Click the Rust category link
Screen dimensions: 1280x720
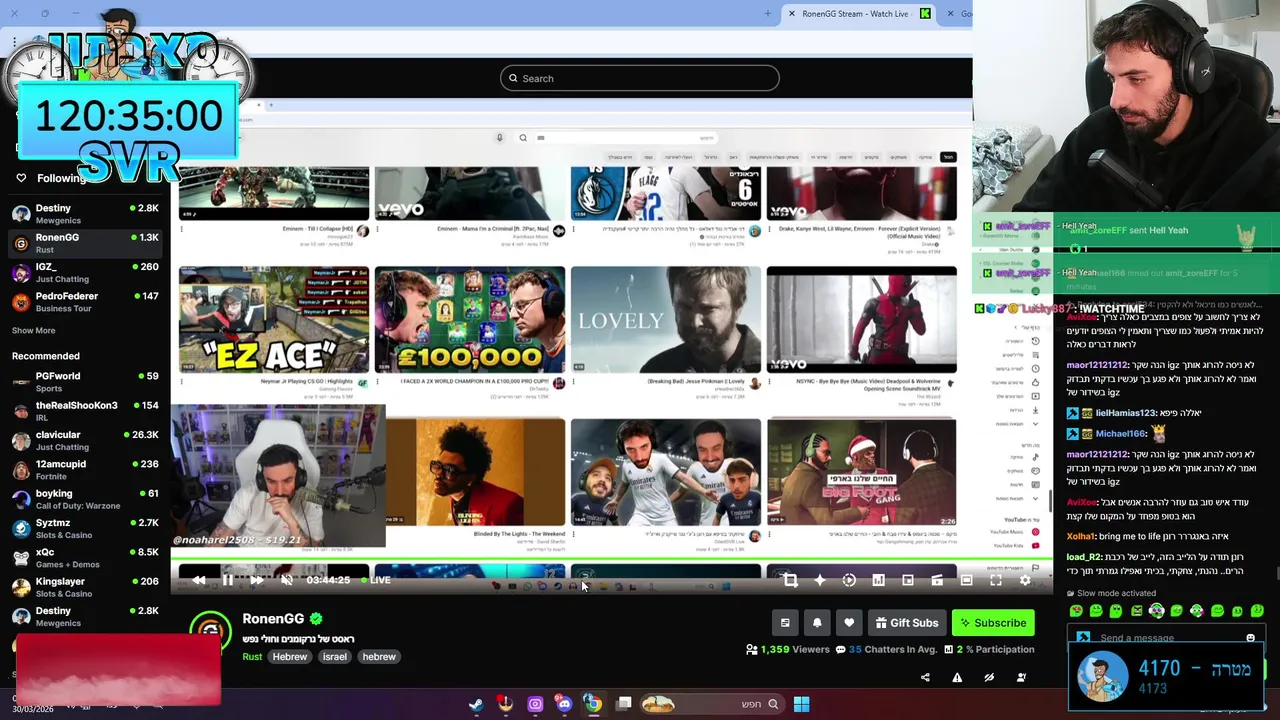pyautogui.click(x=252, y=657)
